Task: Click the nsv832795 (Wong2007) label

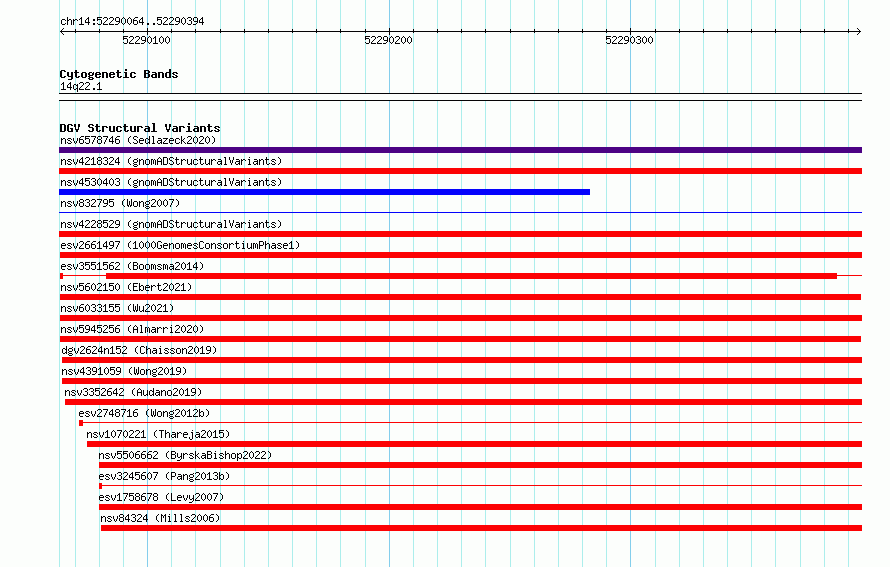Action: click(120, 203)
